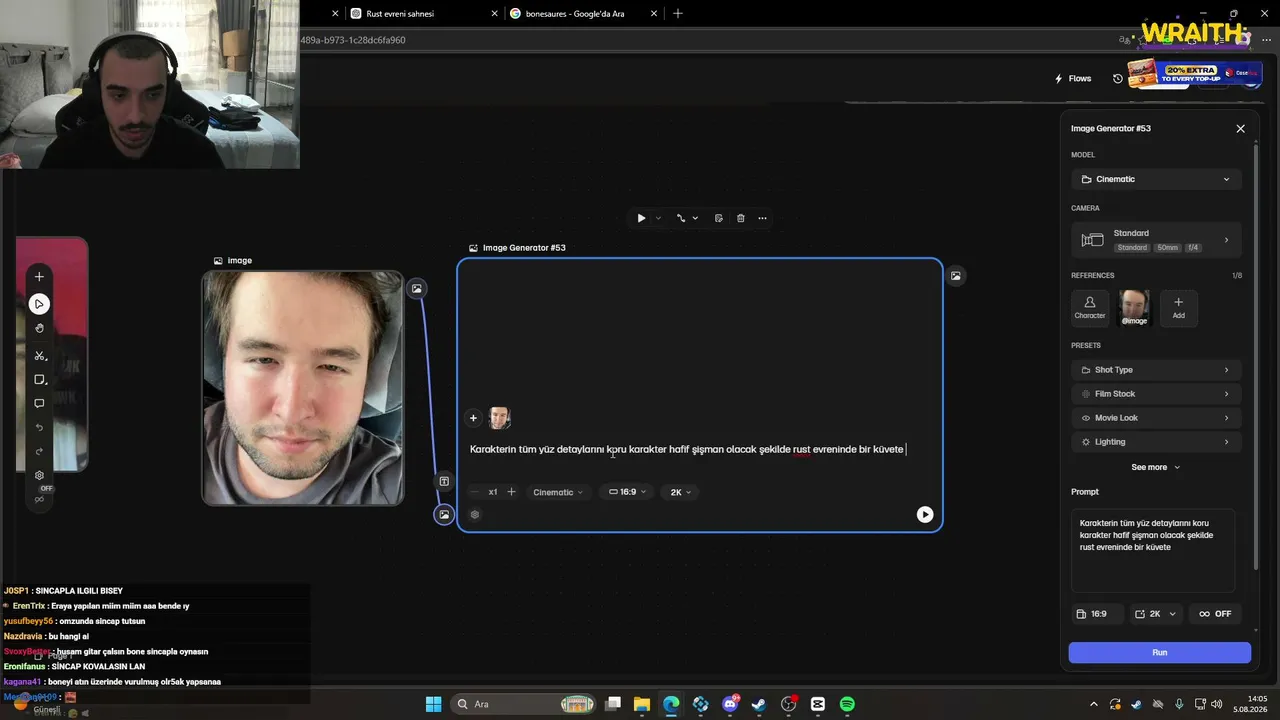This screenshot has height=720, width=1280.
Task: Click the output port of Image Generator #53
Action: 956,276
